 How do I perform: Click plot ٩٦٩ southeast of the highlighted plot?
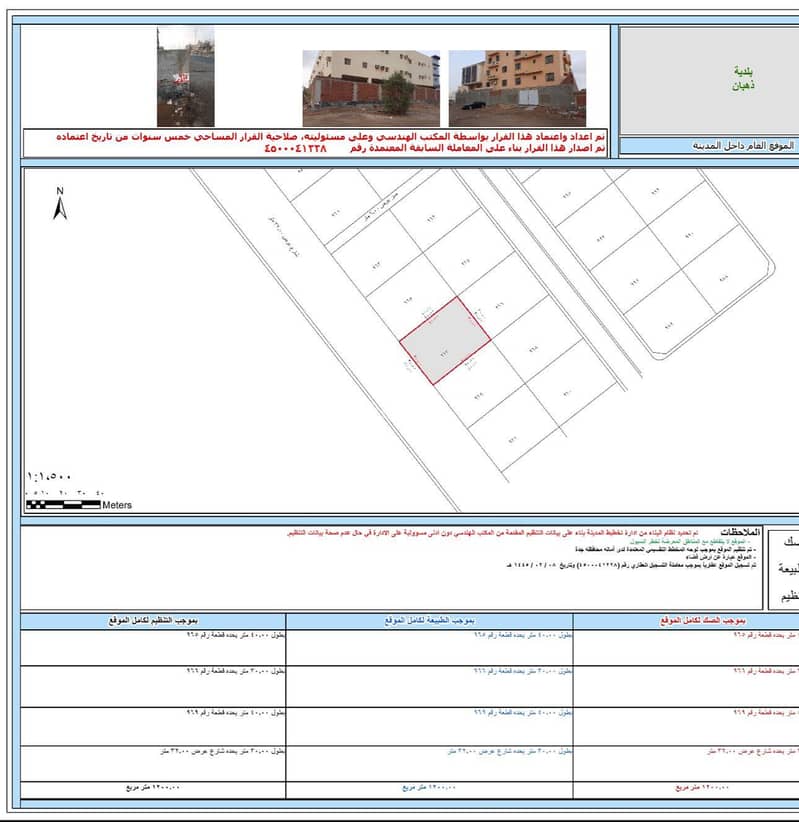[479, 397]
